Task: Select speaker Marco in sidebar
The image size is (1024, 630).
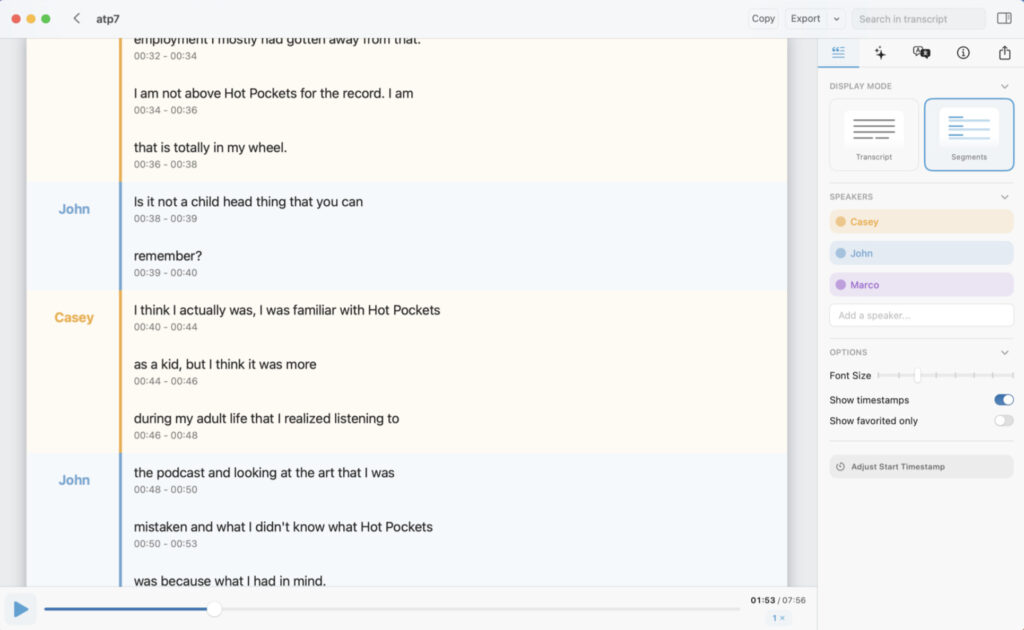Action: [921, 285]
